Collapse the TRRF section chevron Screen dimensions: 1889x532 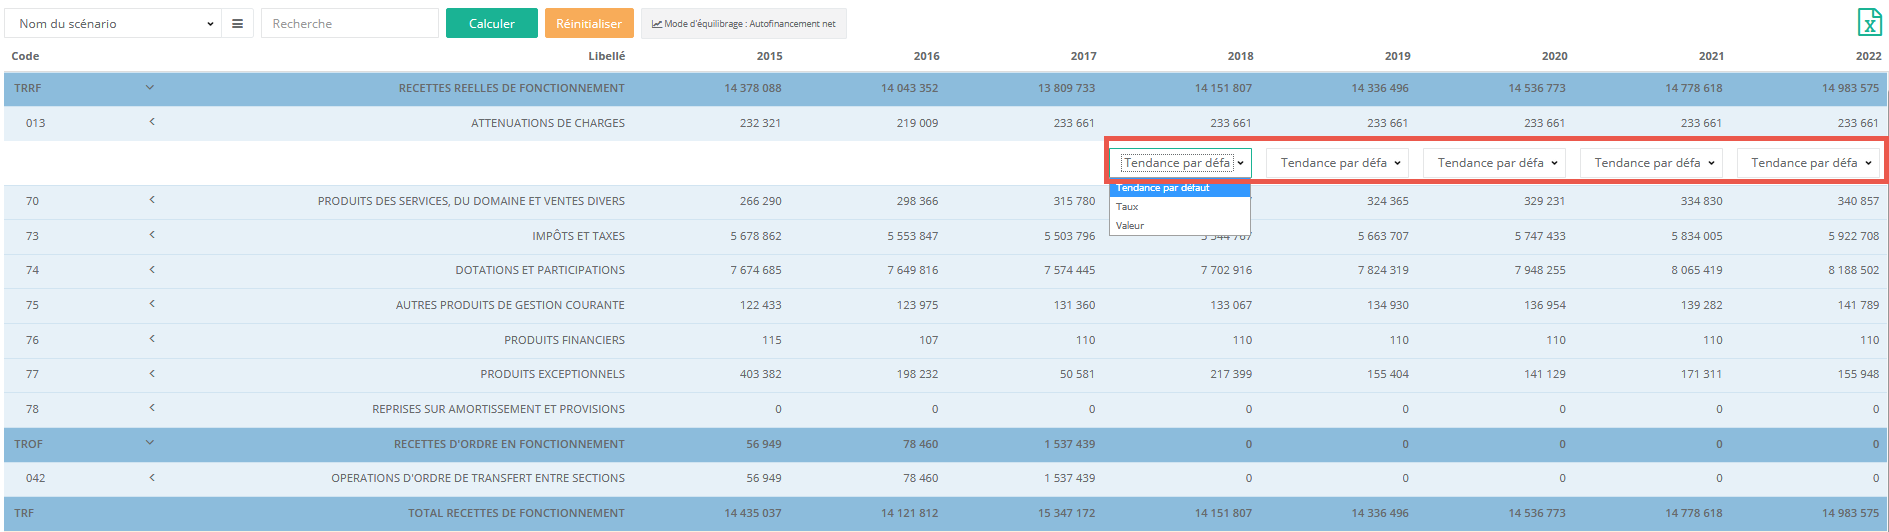click(x=150, y=88)
